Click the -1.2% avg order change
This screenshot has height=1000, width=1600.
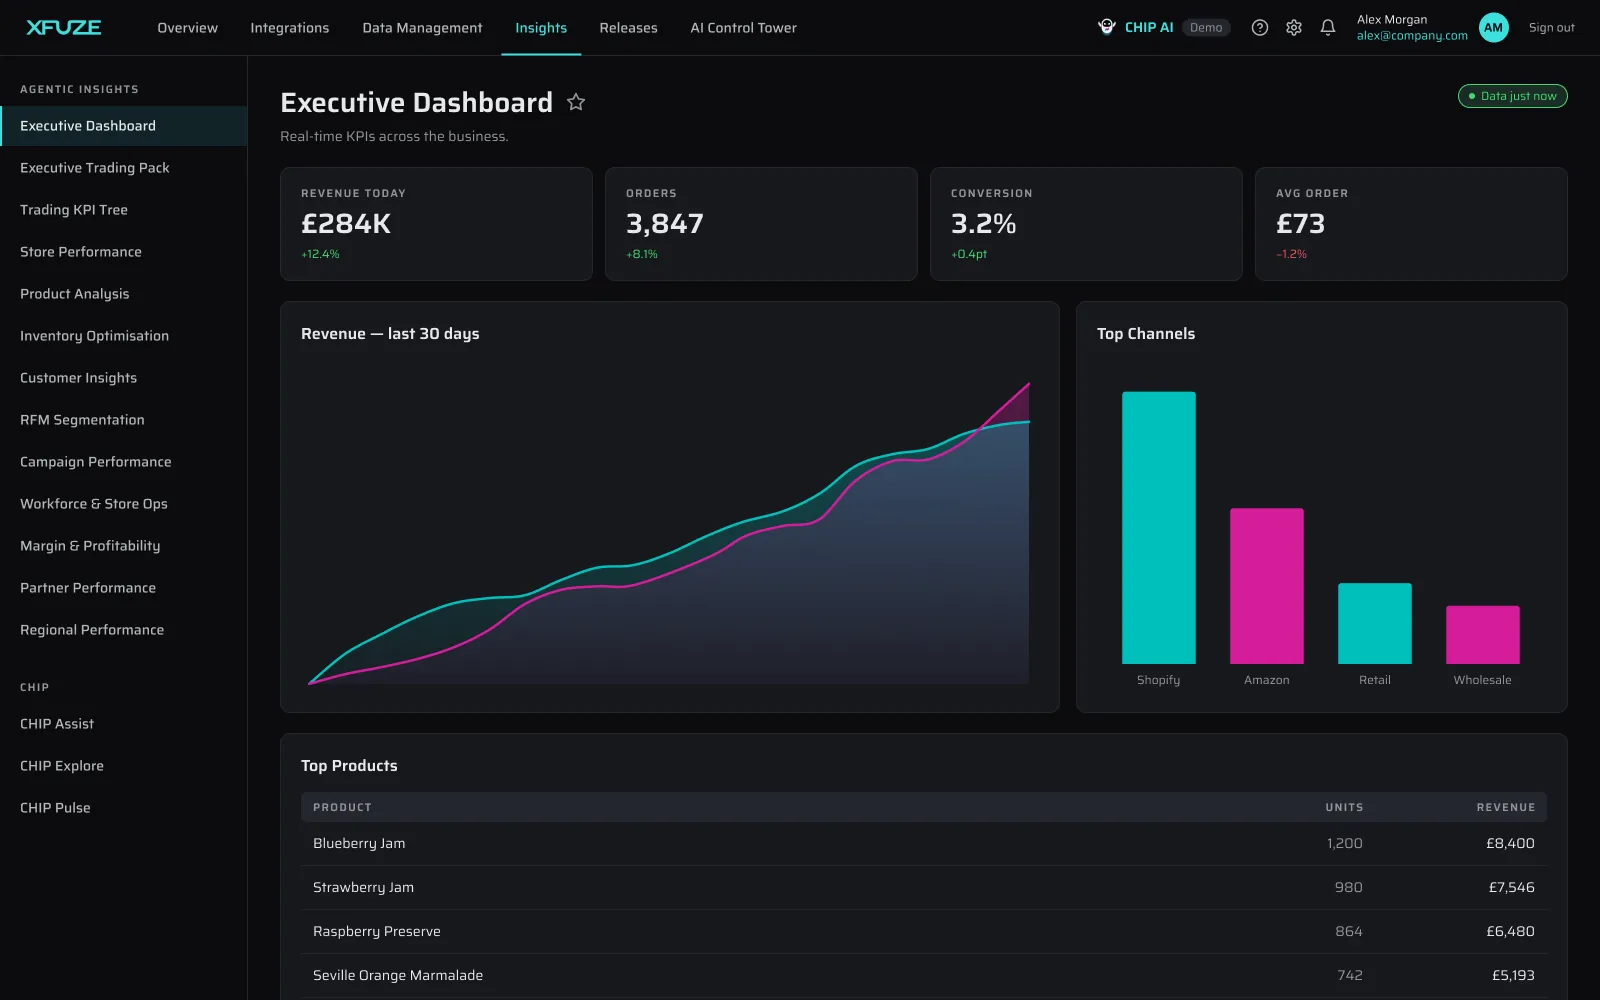tap(1291, 254)
